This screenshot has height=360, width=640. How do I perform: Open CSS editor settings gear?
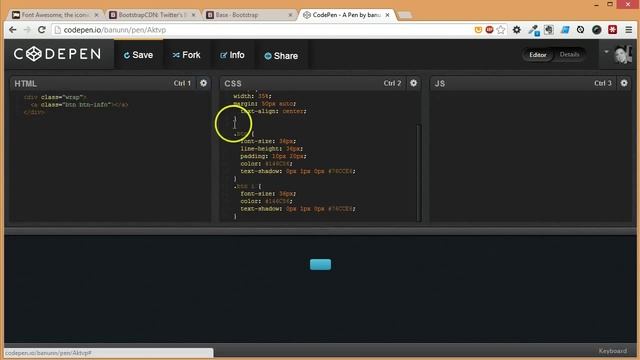coord(413,83)
